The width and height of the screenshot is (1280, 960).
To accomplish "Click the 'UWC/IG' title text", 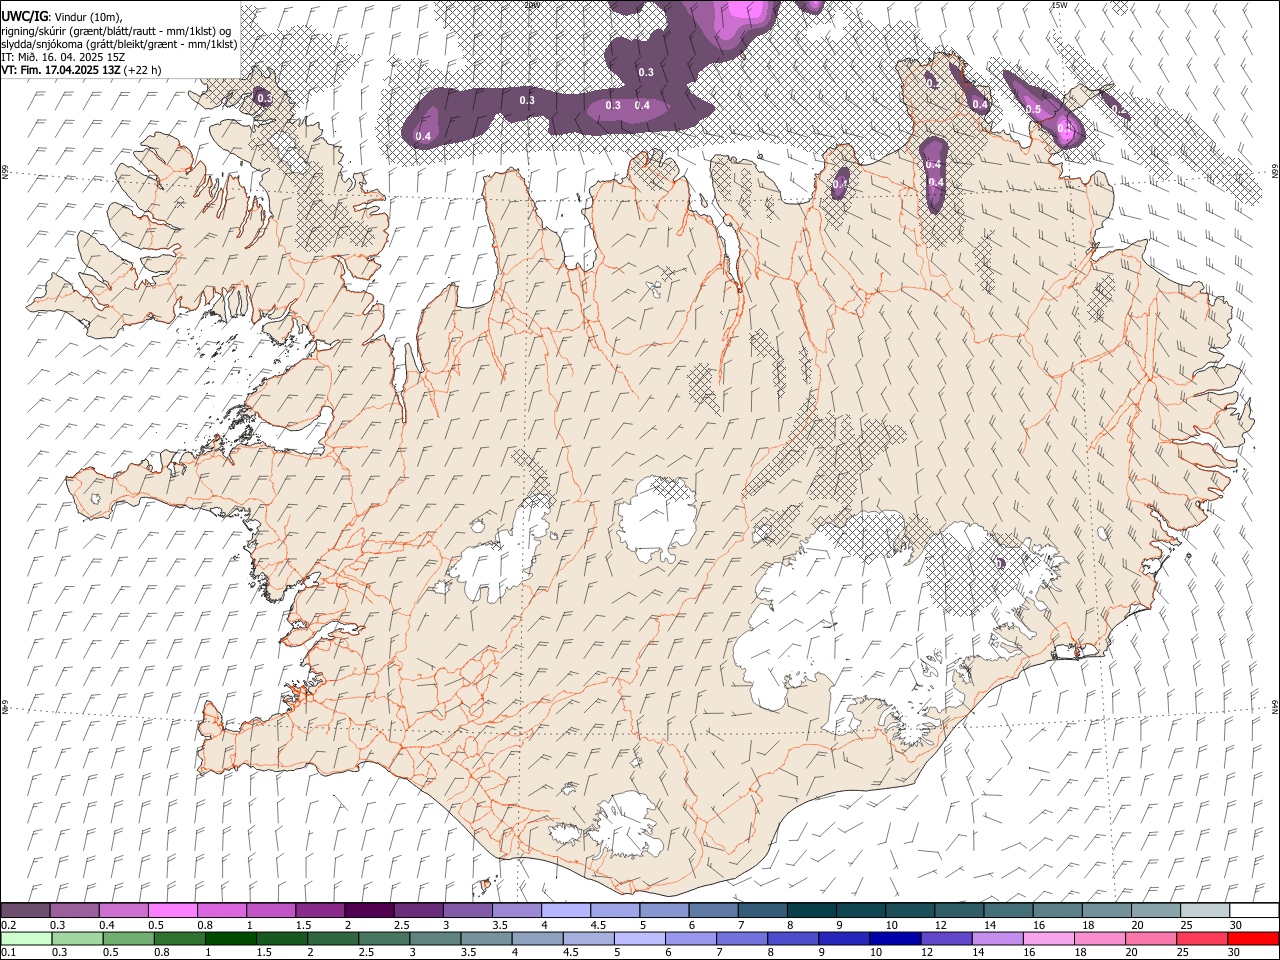I will click(23, 17).
